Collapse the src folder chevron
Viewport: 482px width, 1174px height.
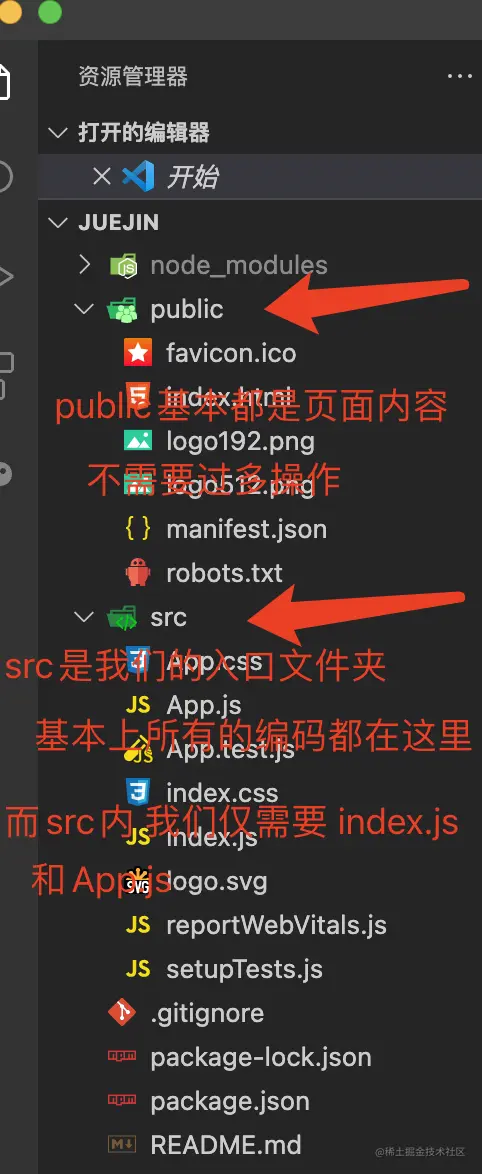(x=84, y=618)
